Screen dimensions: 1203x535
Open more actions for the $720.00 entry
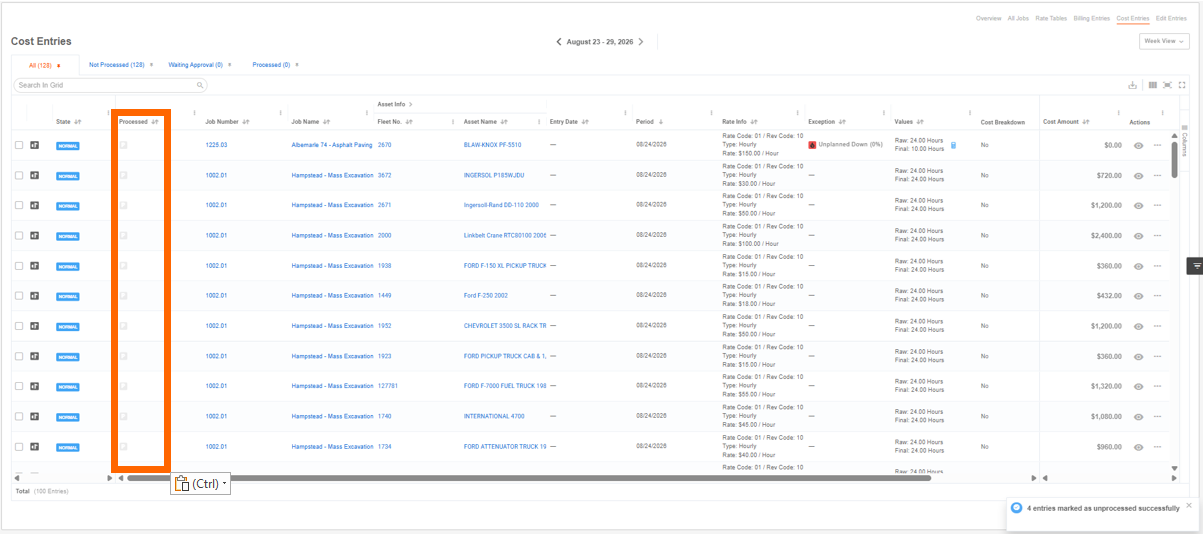point(1157,175)
